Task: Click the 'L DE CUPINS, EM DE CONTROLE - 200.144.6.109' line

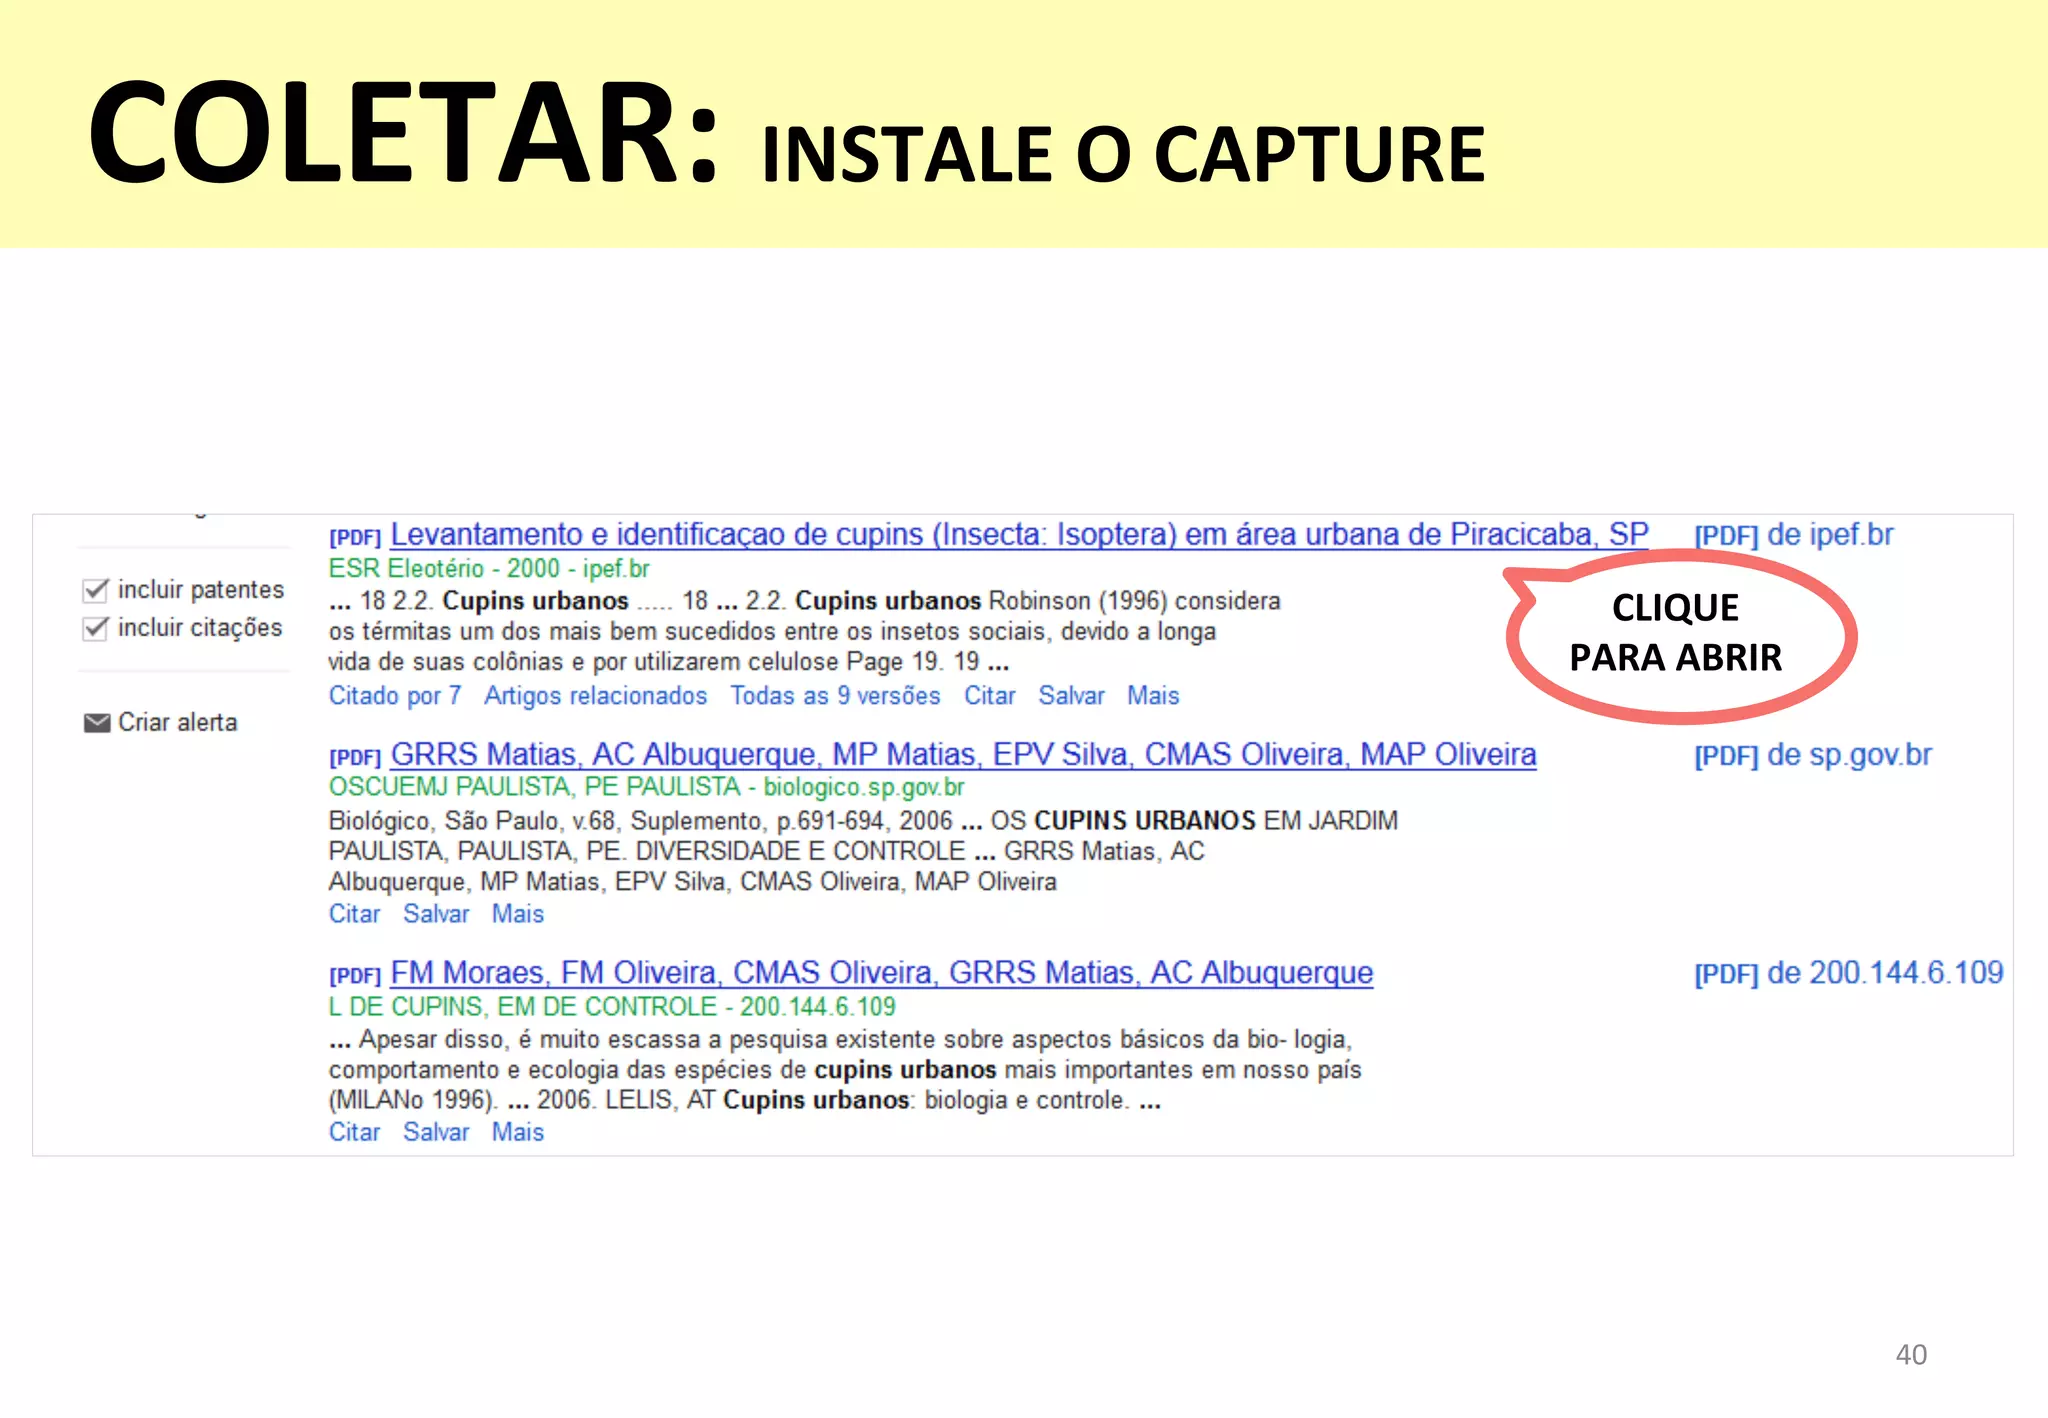Action: (x=612, y=1006)
